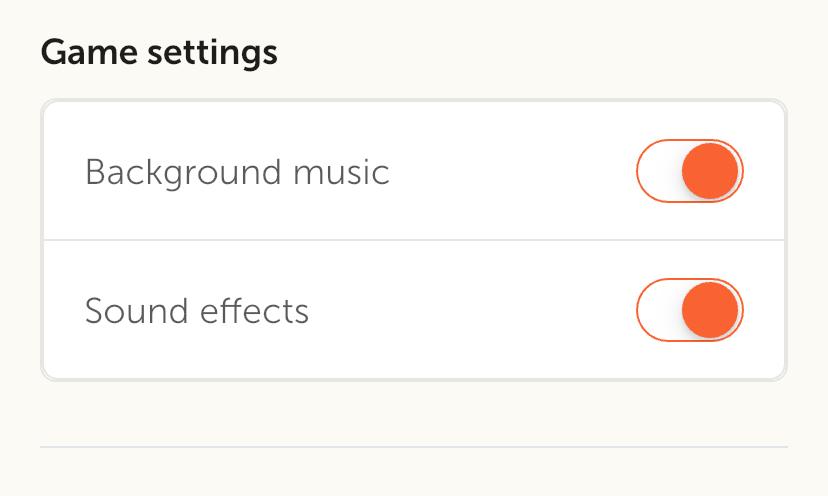Image resolution: width=828 pixels, height=496 pixels.
Task: Click the Game settings heading
Action: 159,52
